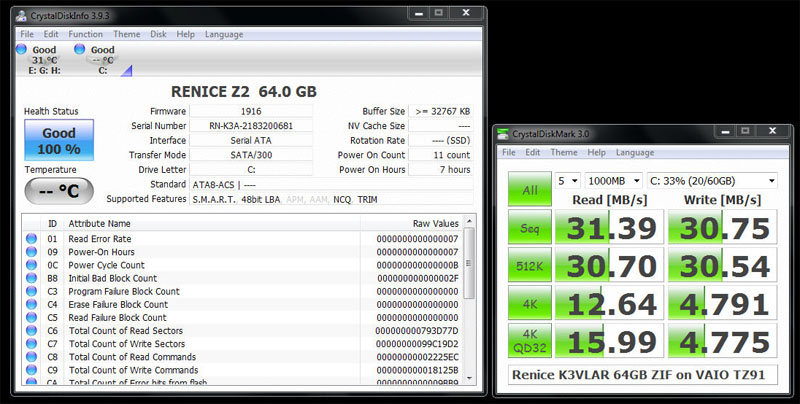Open Theme menu in CrystalDiskInfo
The height and width of the screenshot is (404, 800).
click(127, 34)
